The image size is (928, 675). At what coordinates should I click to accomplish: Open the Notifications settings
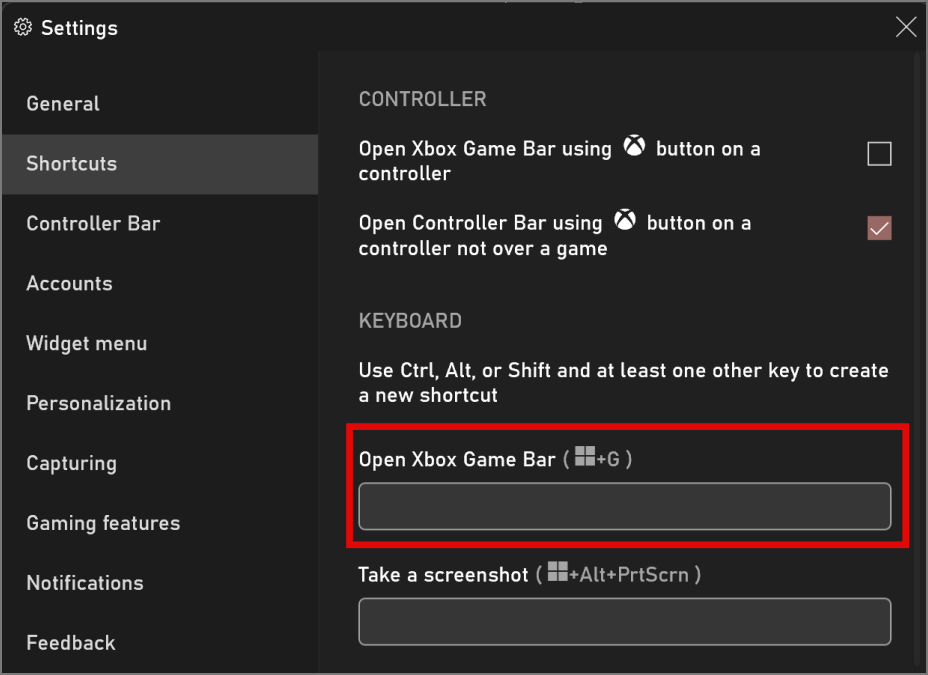pos(84,583)
